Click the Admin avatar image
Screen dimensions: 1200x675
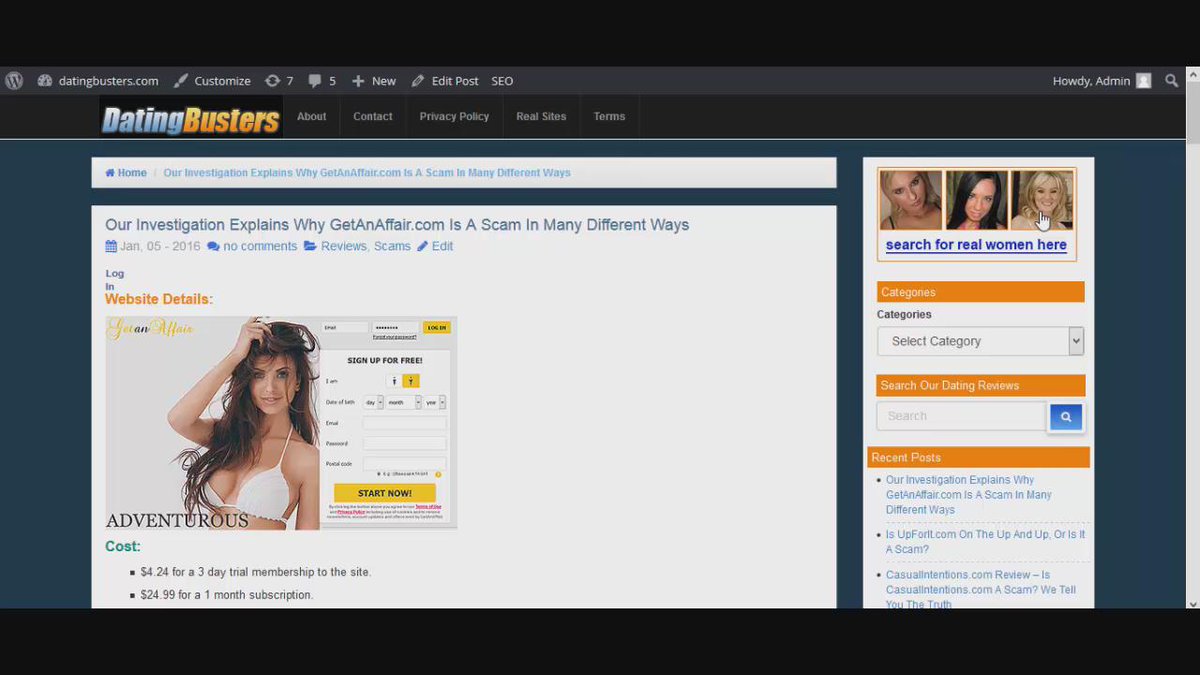1144,81
